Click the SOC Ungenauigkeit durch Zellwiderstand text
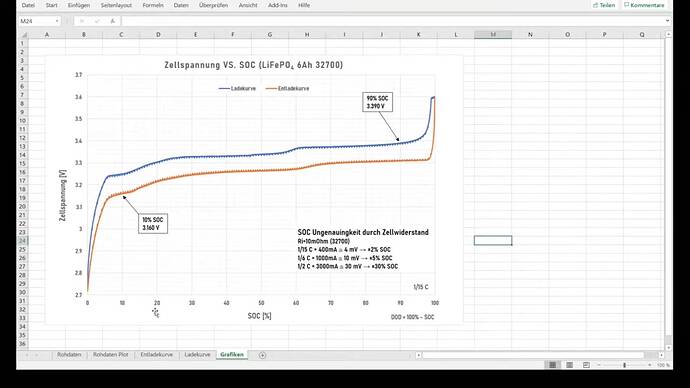Image resolution: width=690 pixels, height=388 pixels. [x=363, y=232]
